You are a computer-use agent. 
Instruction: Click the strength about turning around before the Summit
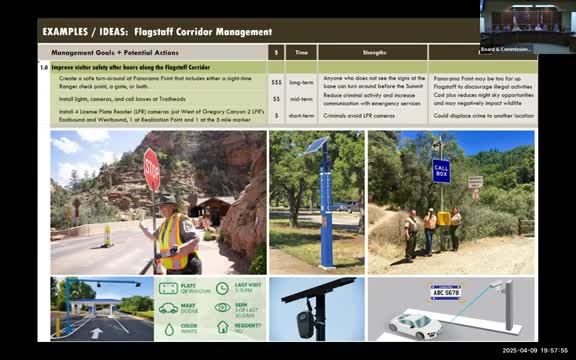coord(374,82)
